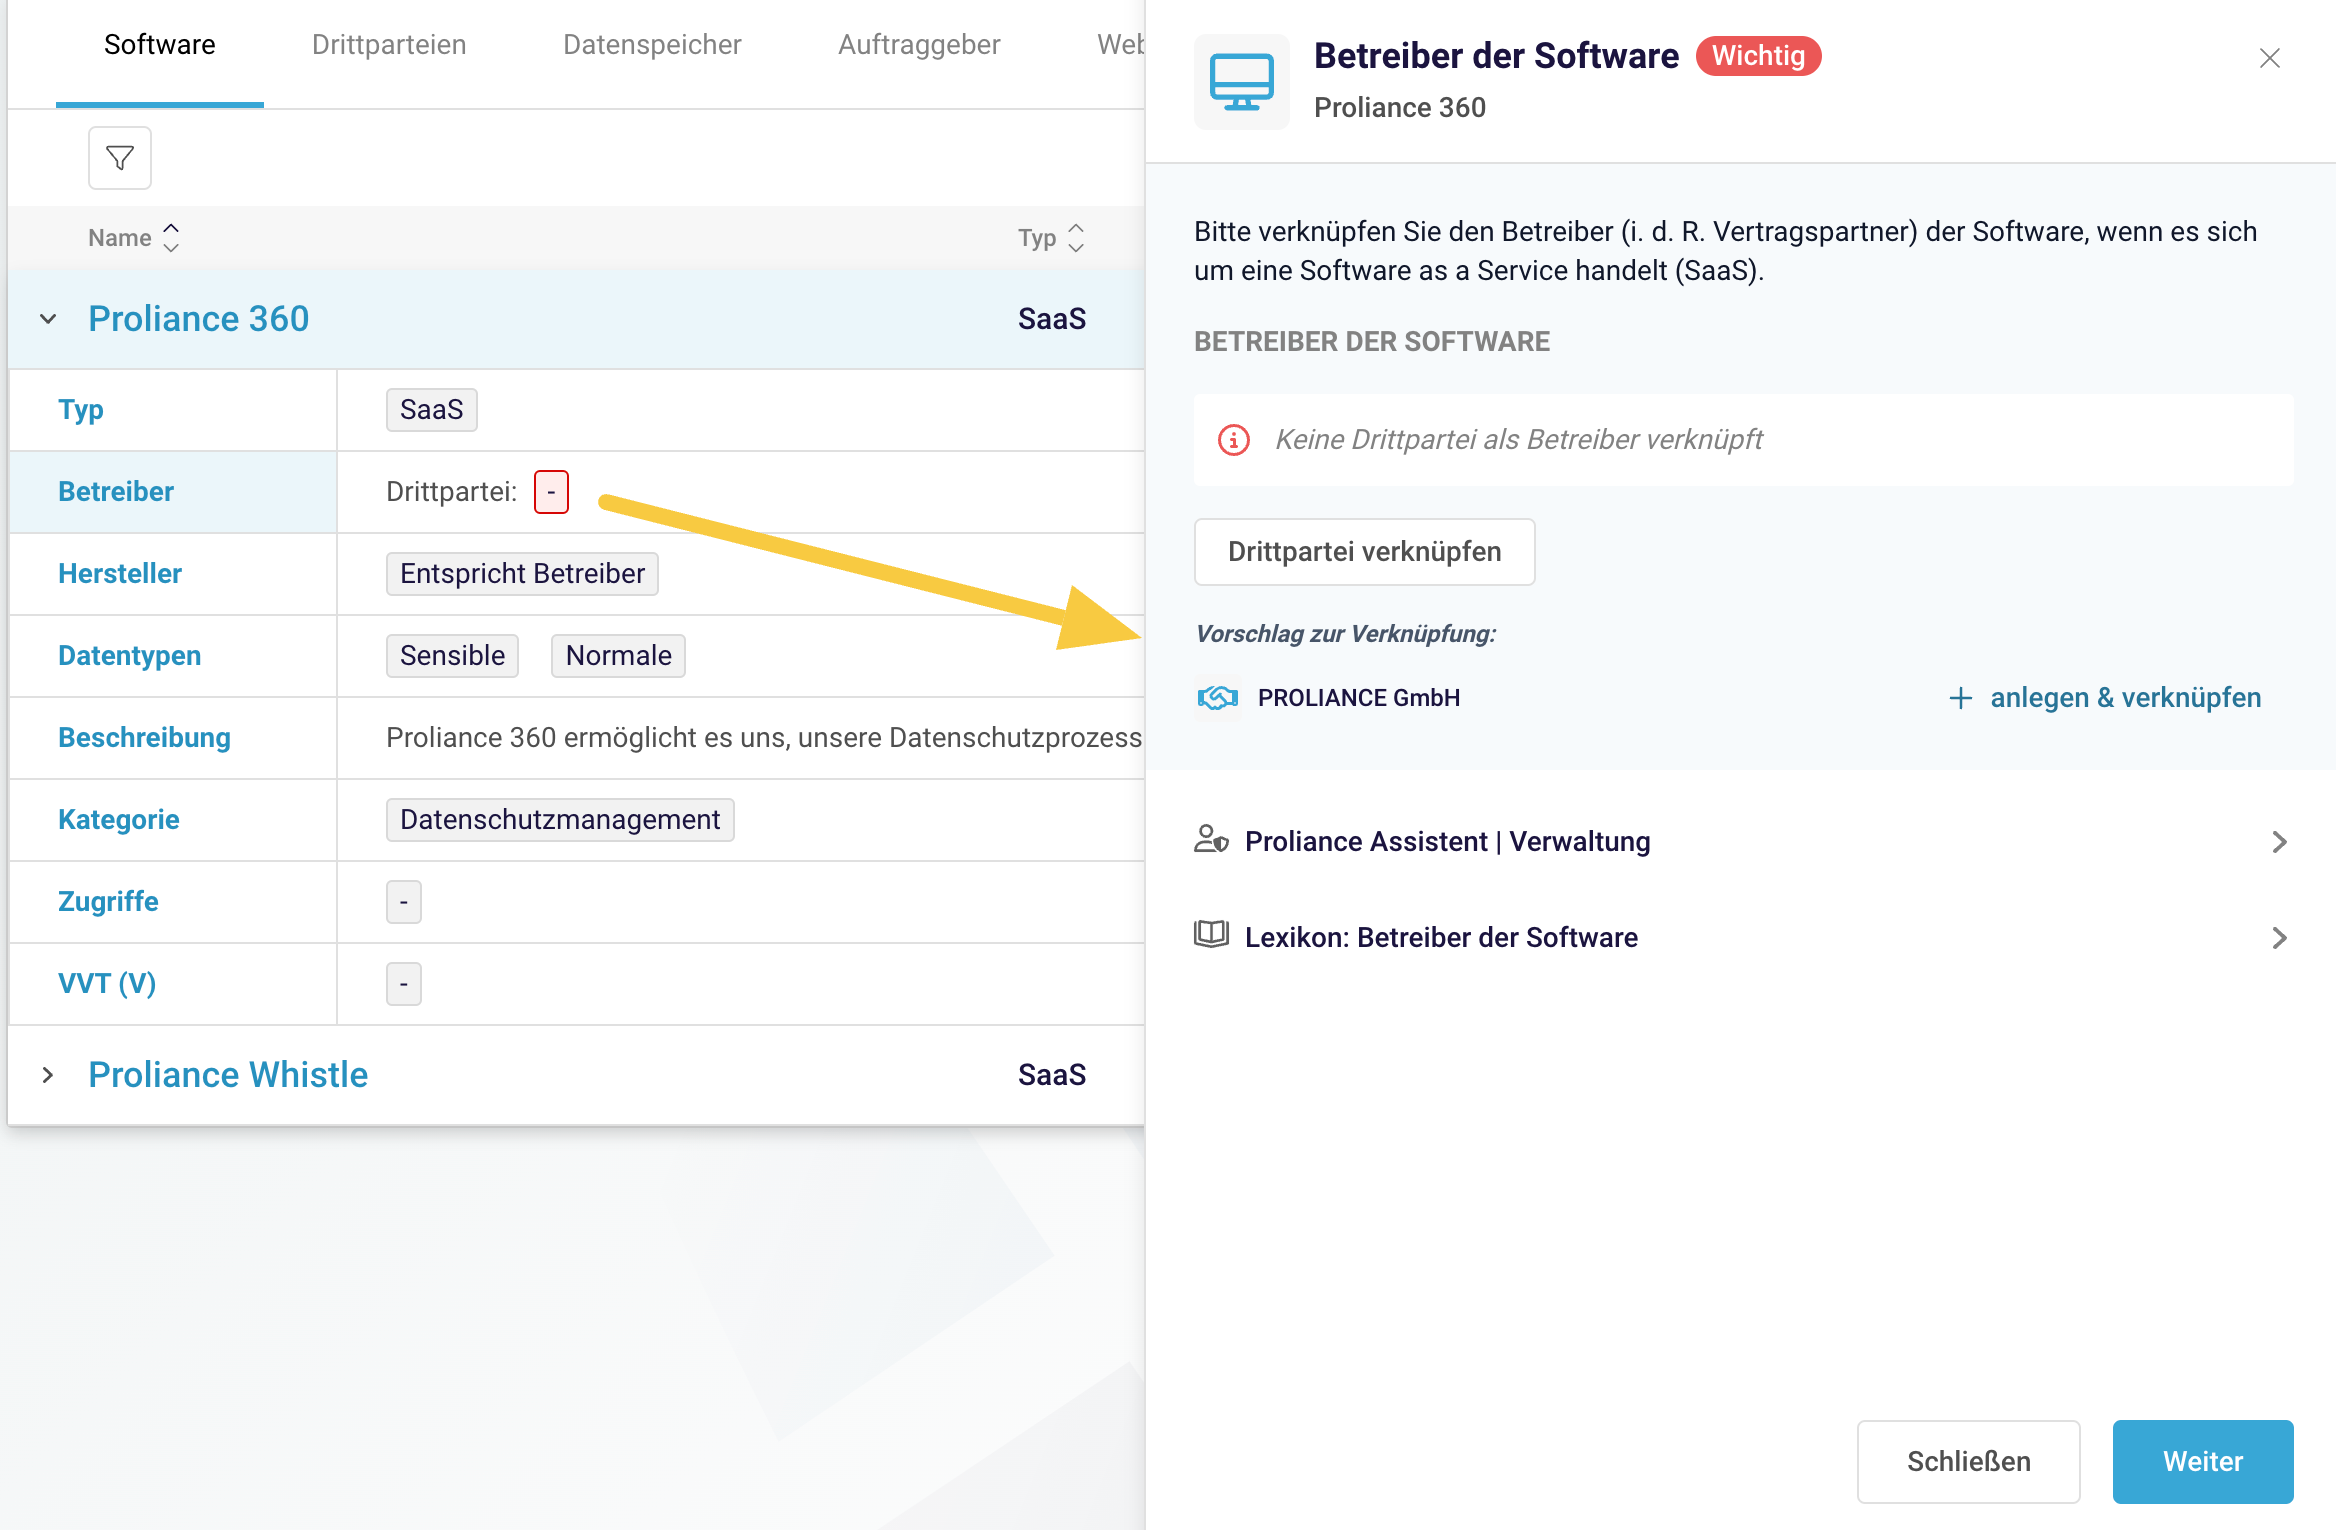This screenshot has height=1530, width=2336.
Task: Open Proliance Assistent | Verwaltung chevron
Action: [x=2279, y=842]
